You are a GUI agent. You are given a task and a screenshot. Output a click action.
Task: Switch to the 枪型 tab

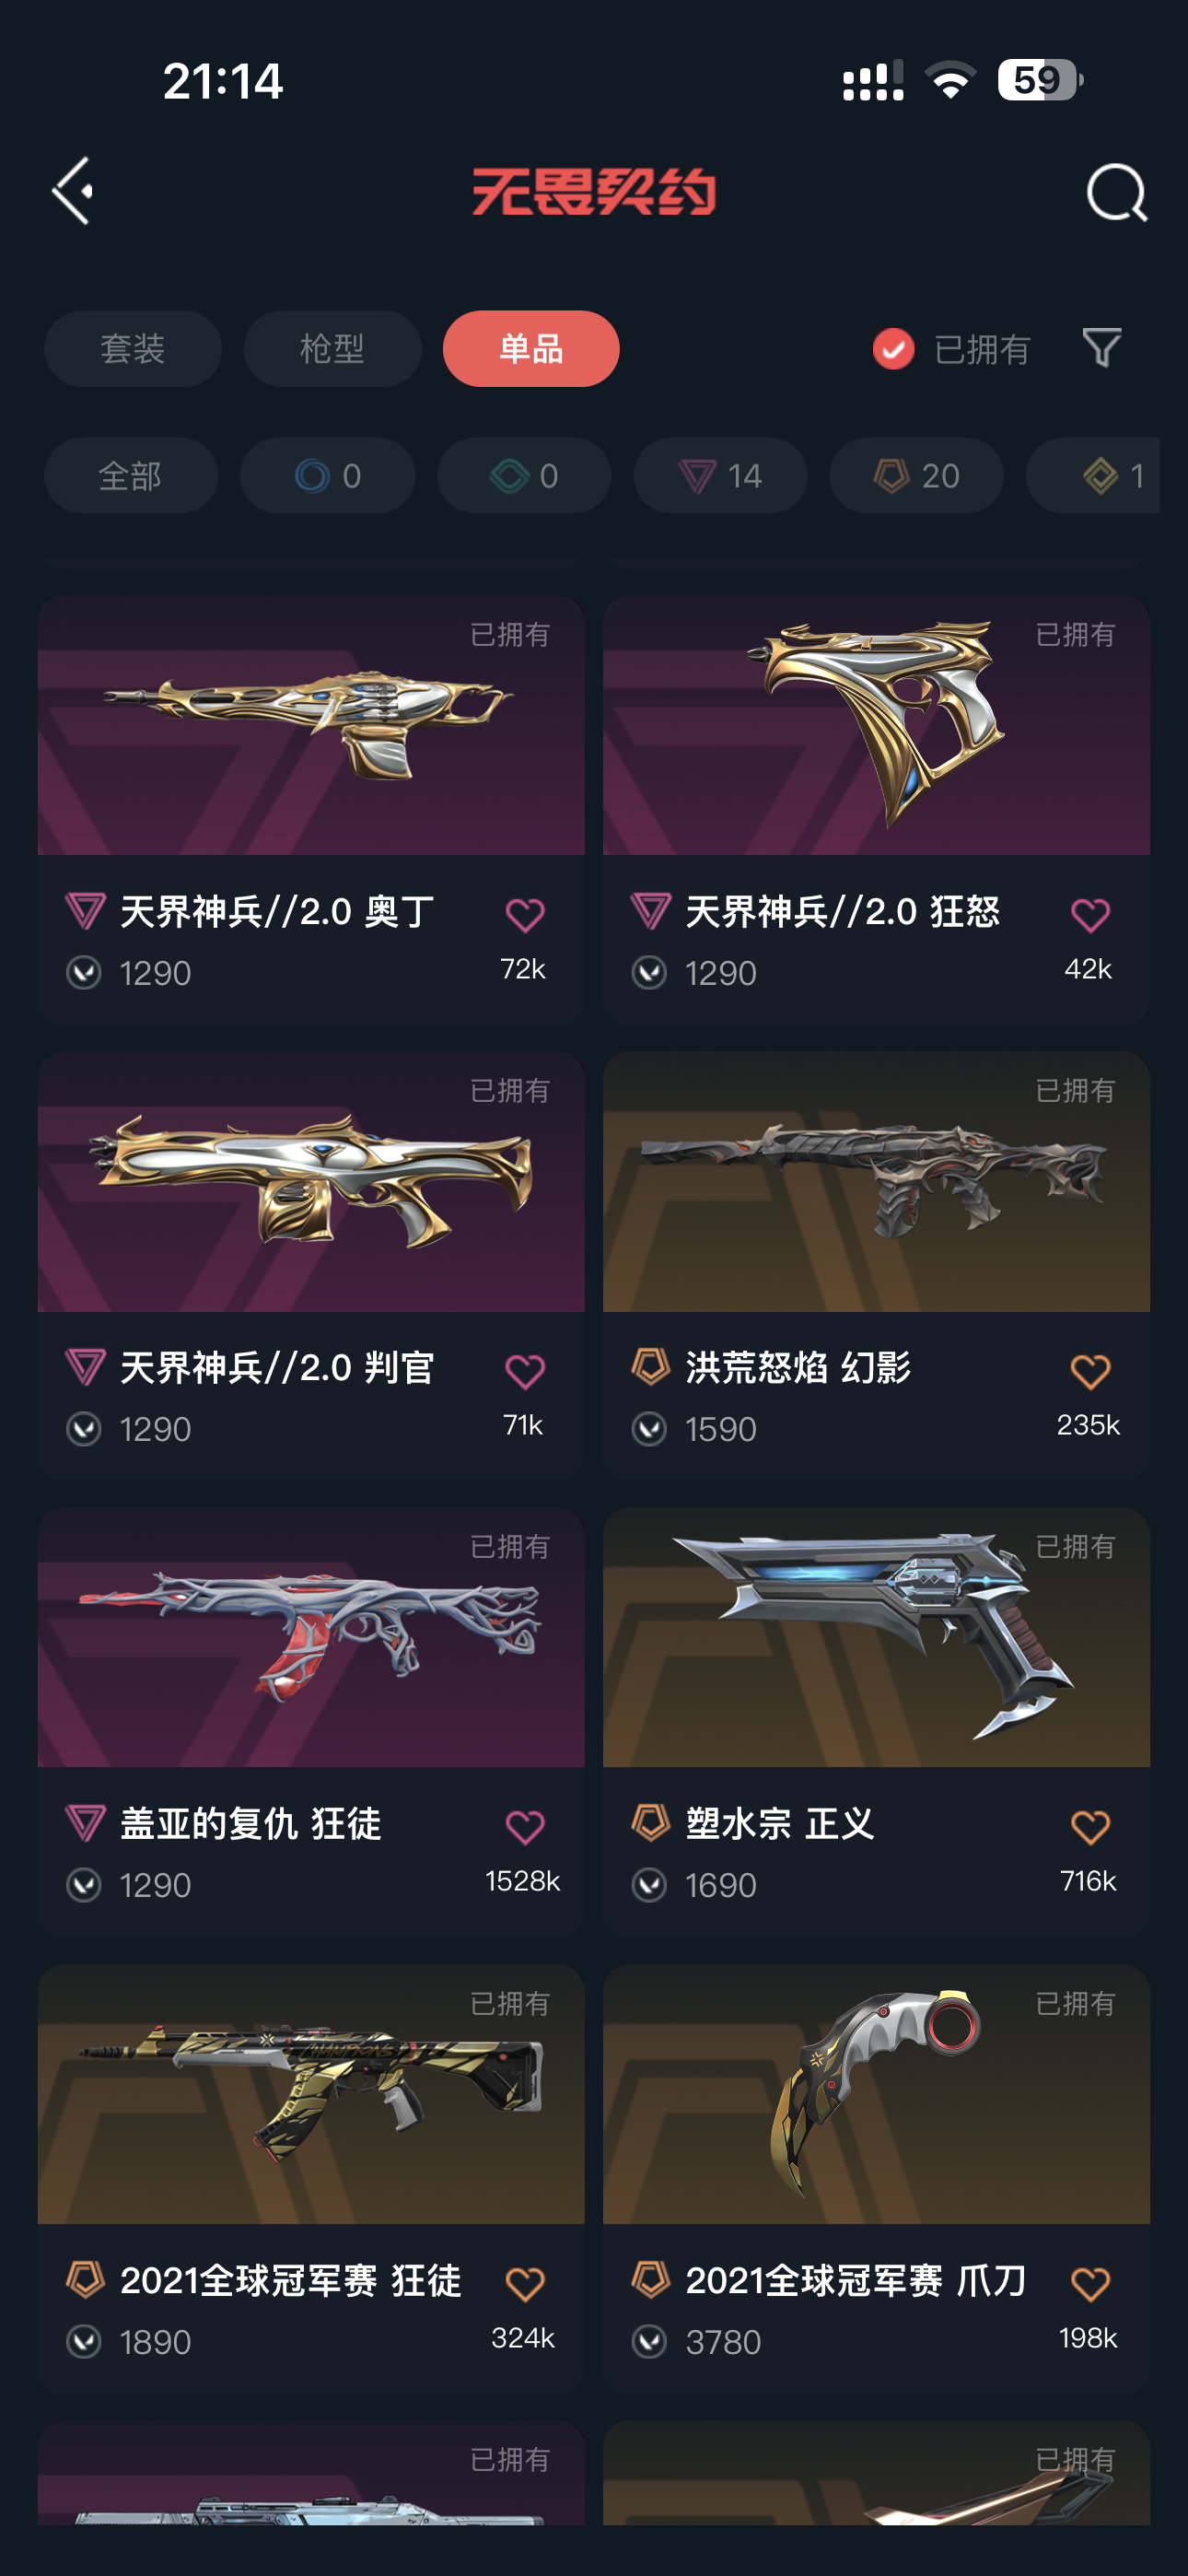point(332,349)
